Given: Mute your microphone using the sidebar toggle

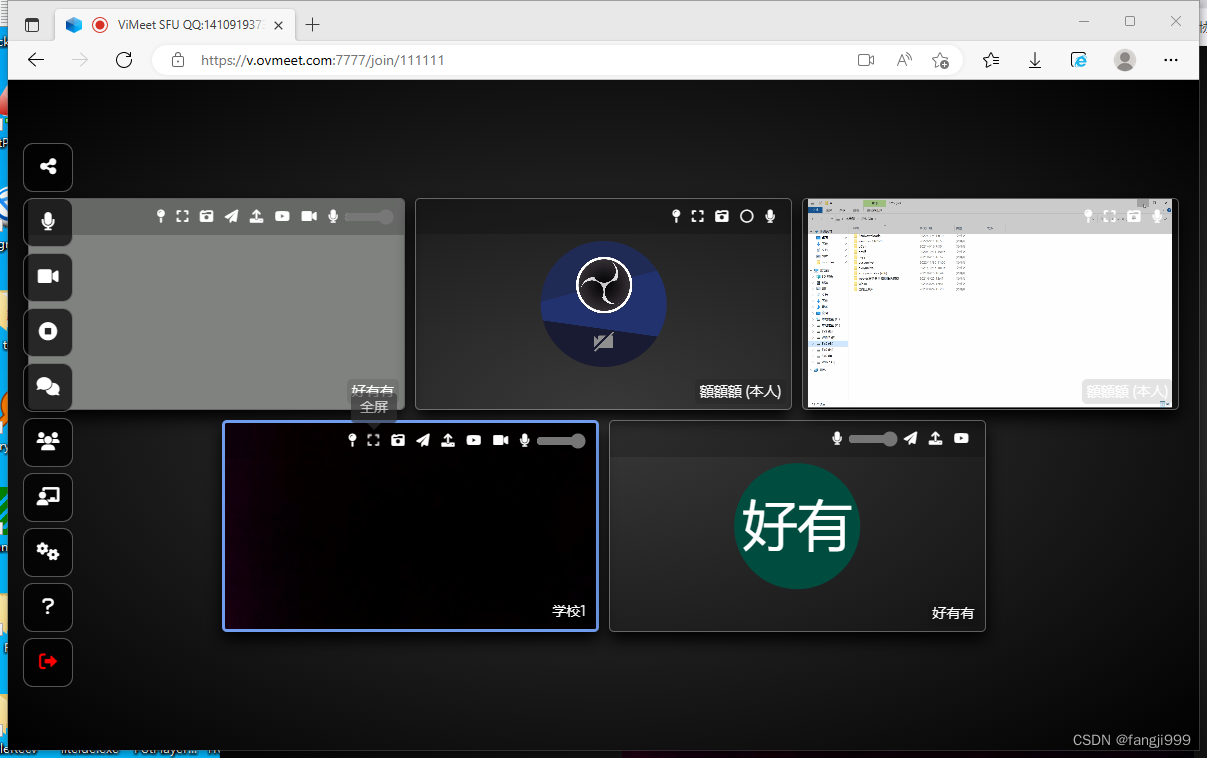Looking at the screenshot, I should point(47,221).
